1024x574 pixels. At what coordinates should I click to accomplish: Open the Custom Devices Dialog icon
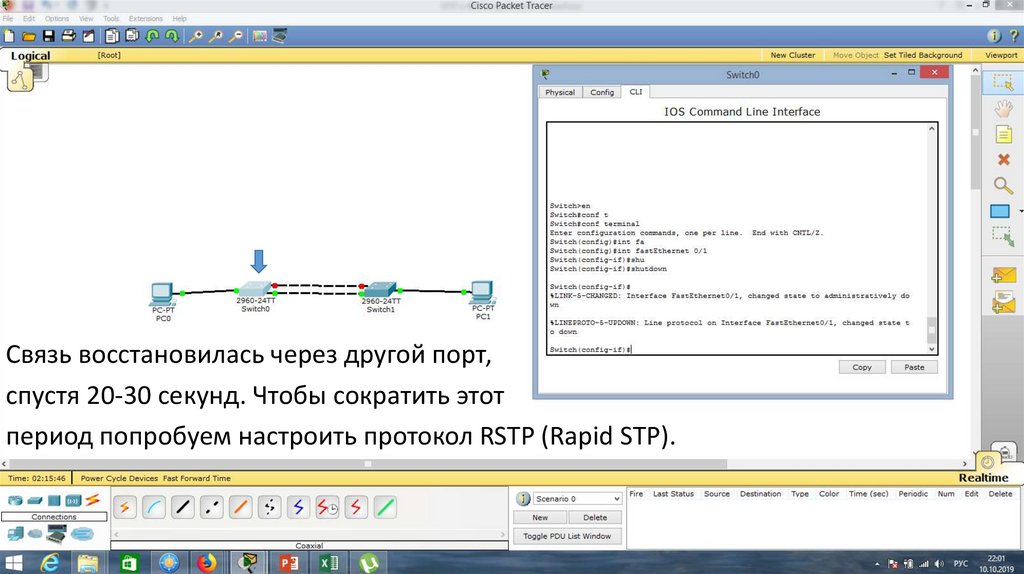point(280,36)
